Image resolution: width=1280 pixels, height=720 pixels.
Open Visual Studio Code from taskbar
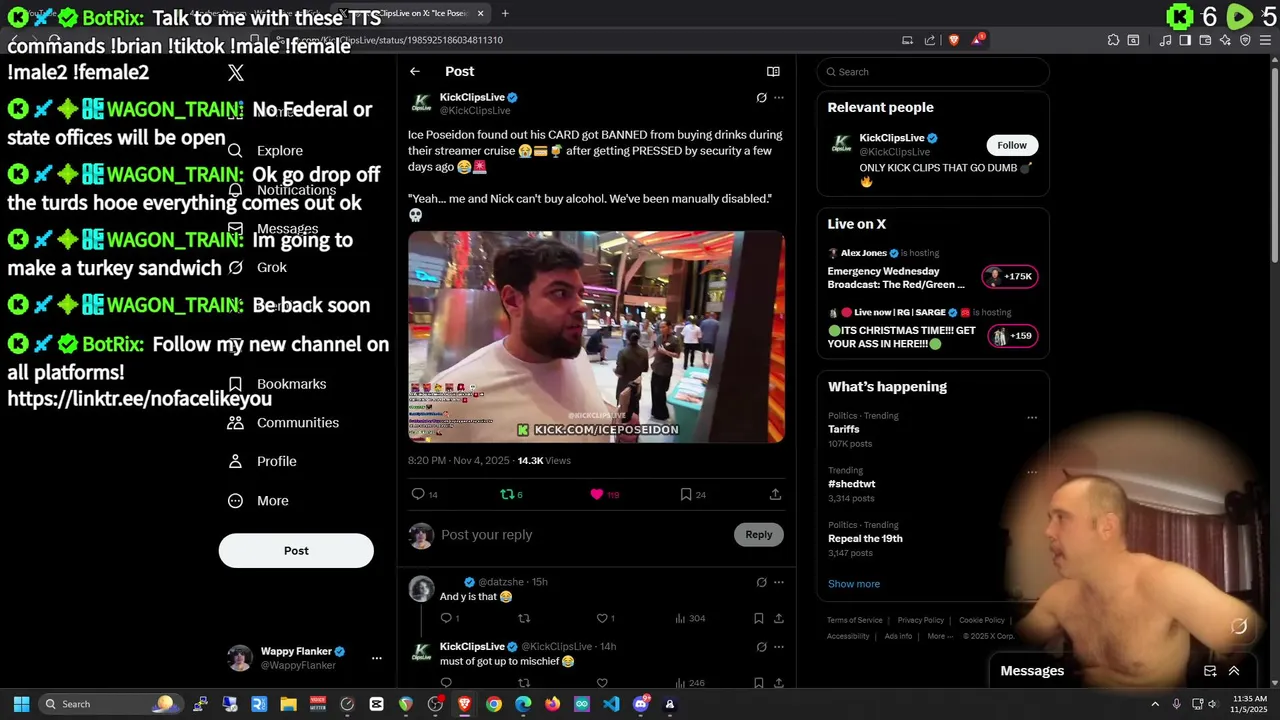pyautogui.click(x=611, y=704)
